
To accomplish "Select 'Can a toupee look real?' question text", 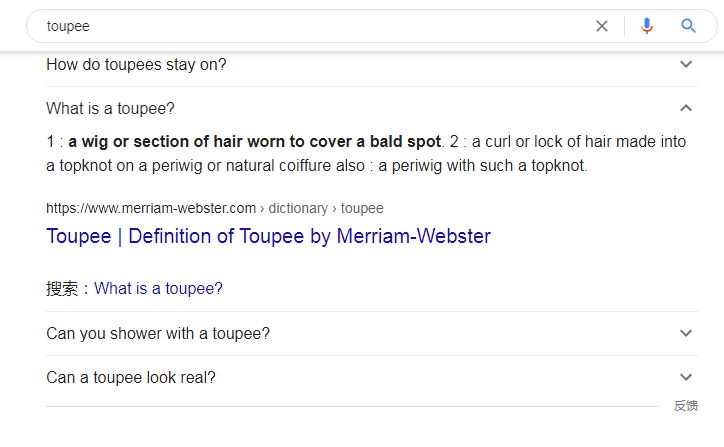I will click(131, 377).
